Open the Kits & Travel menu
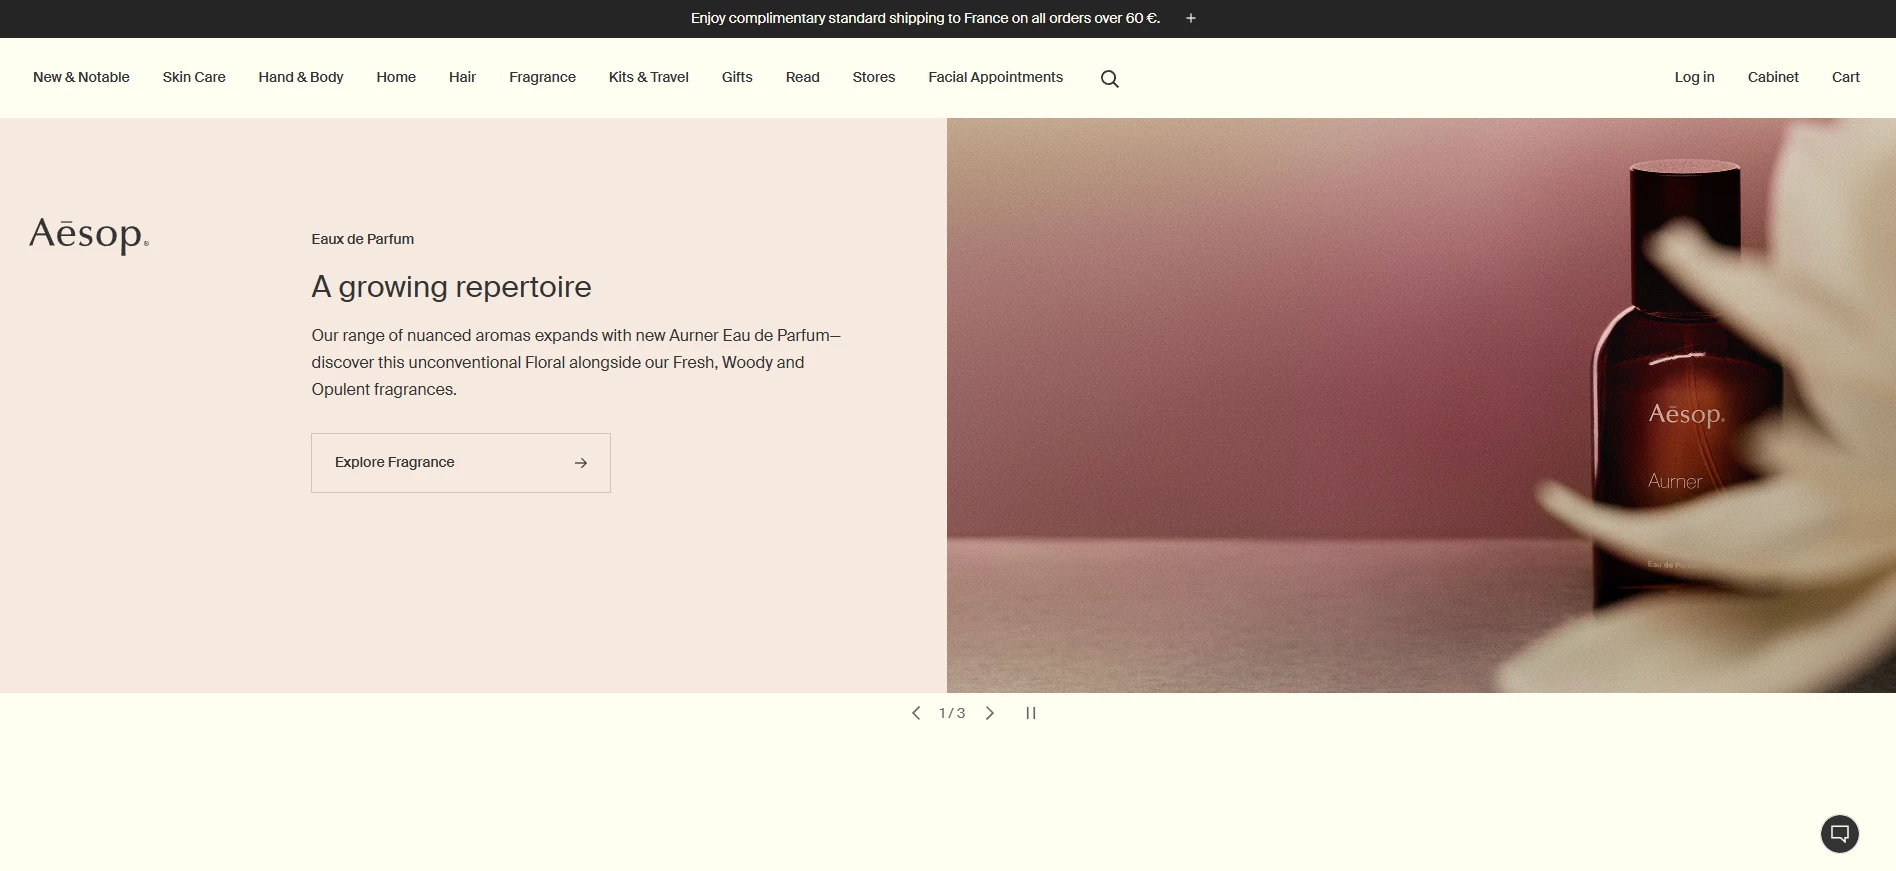The image size is (1896, 871). click(649, 77)
